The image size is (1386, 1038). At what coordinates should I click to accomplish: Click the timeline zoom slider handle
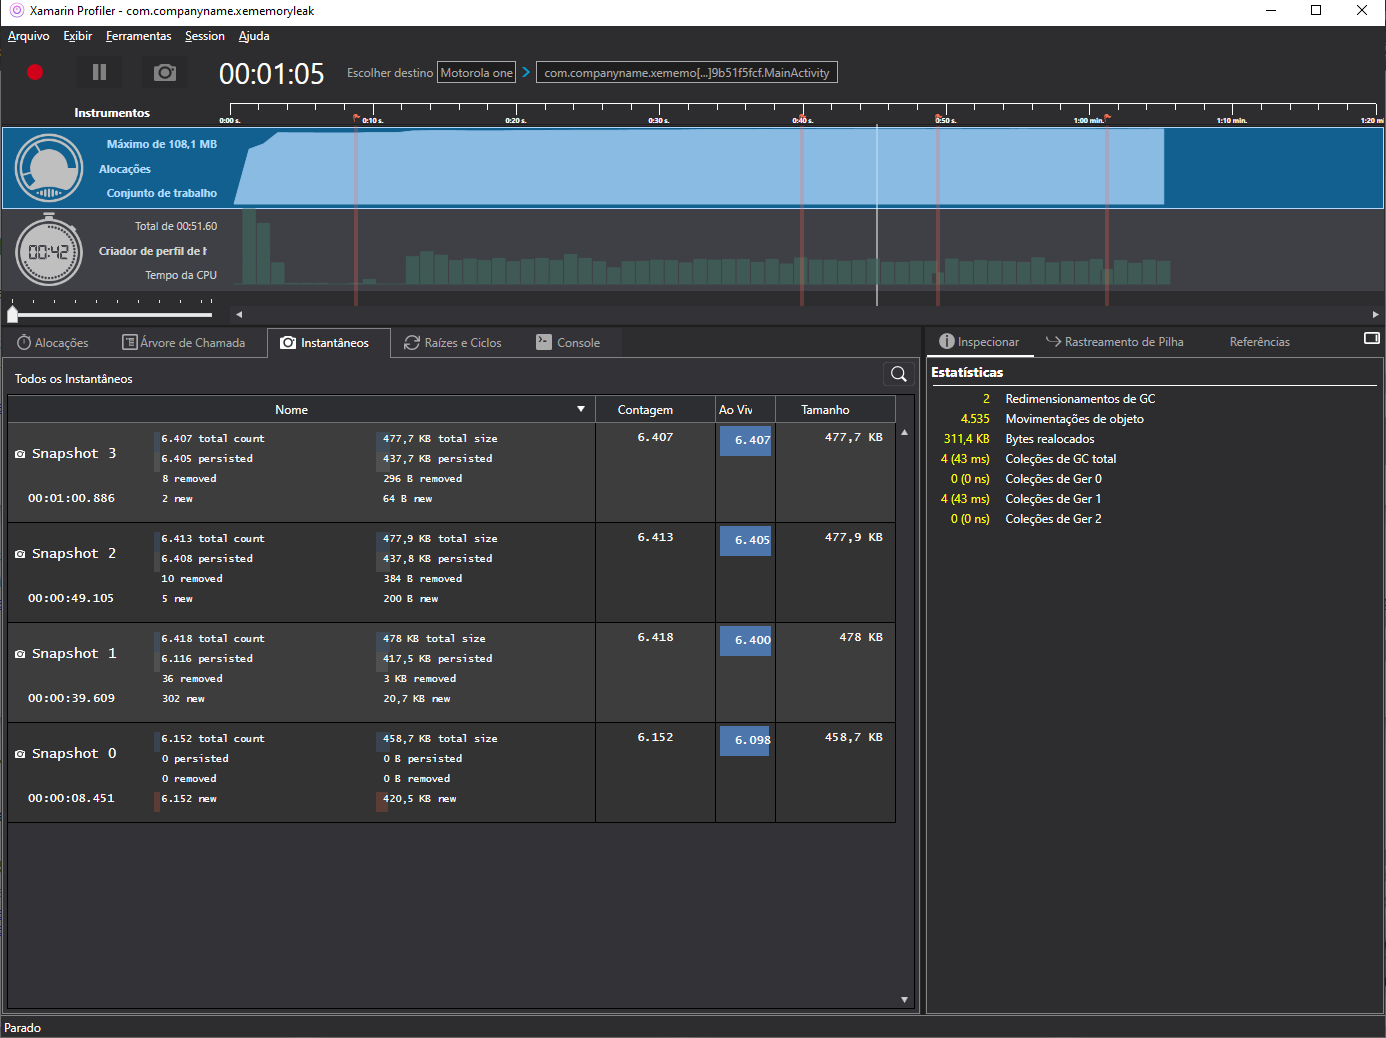click(13, 313)
